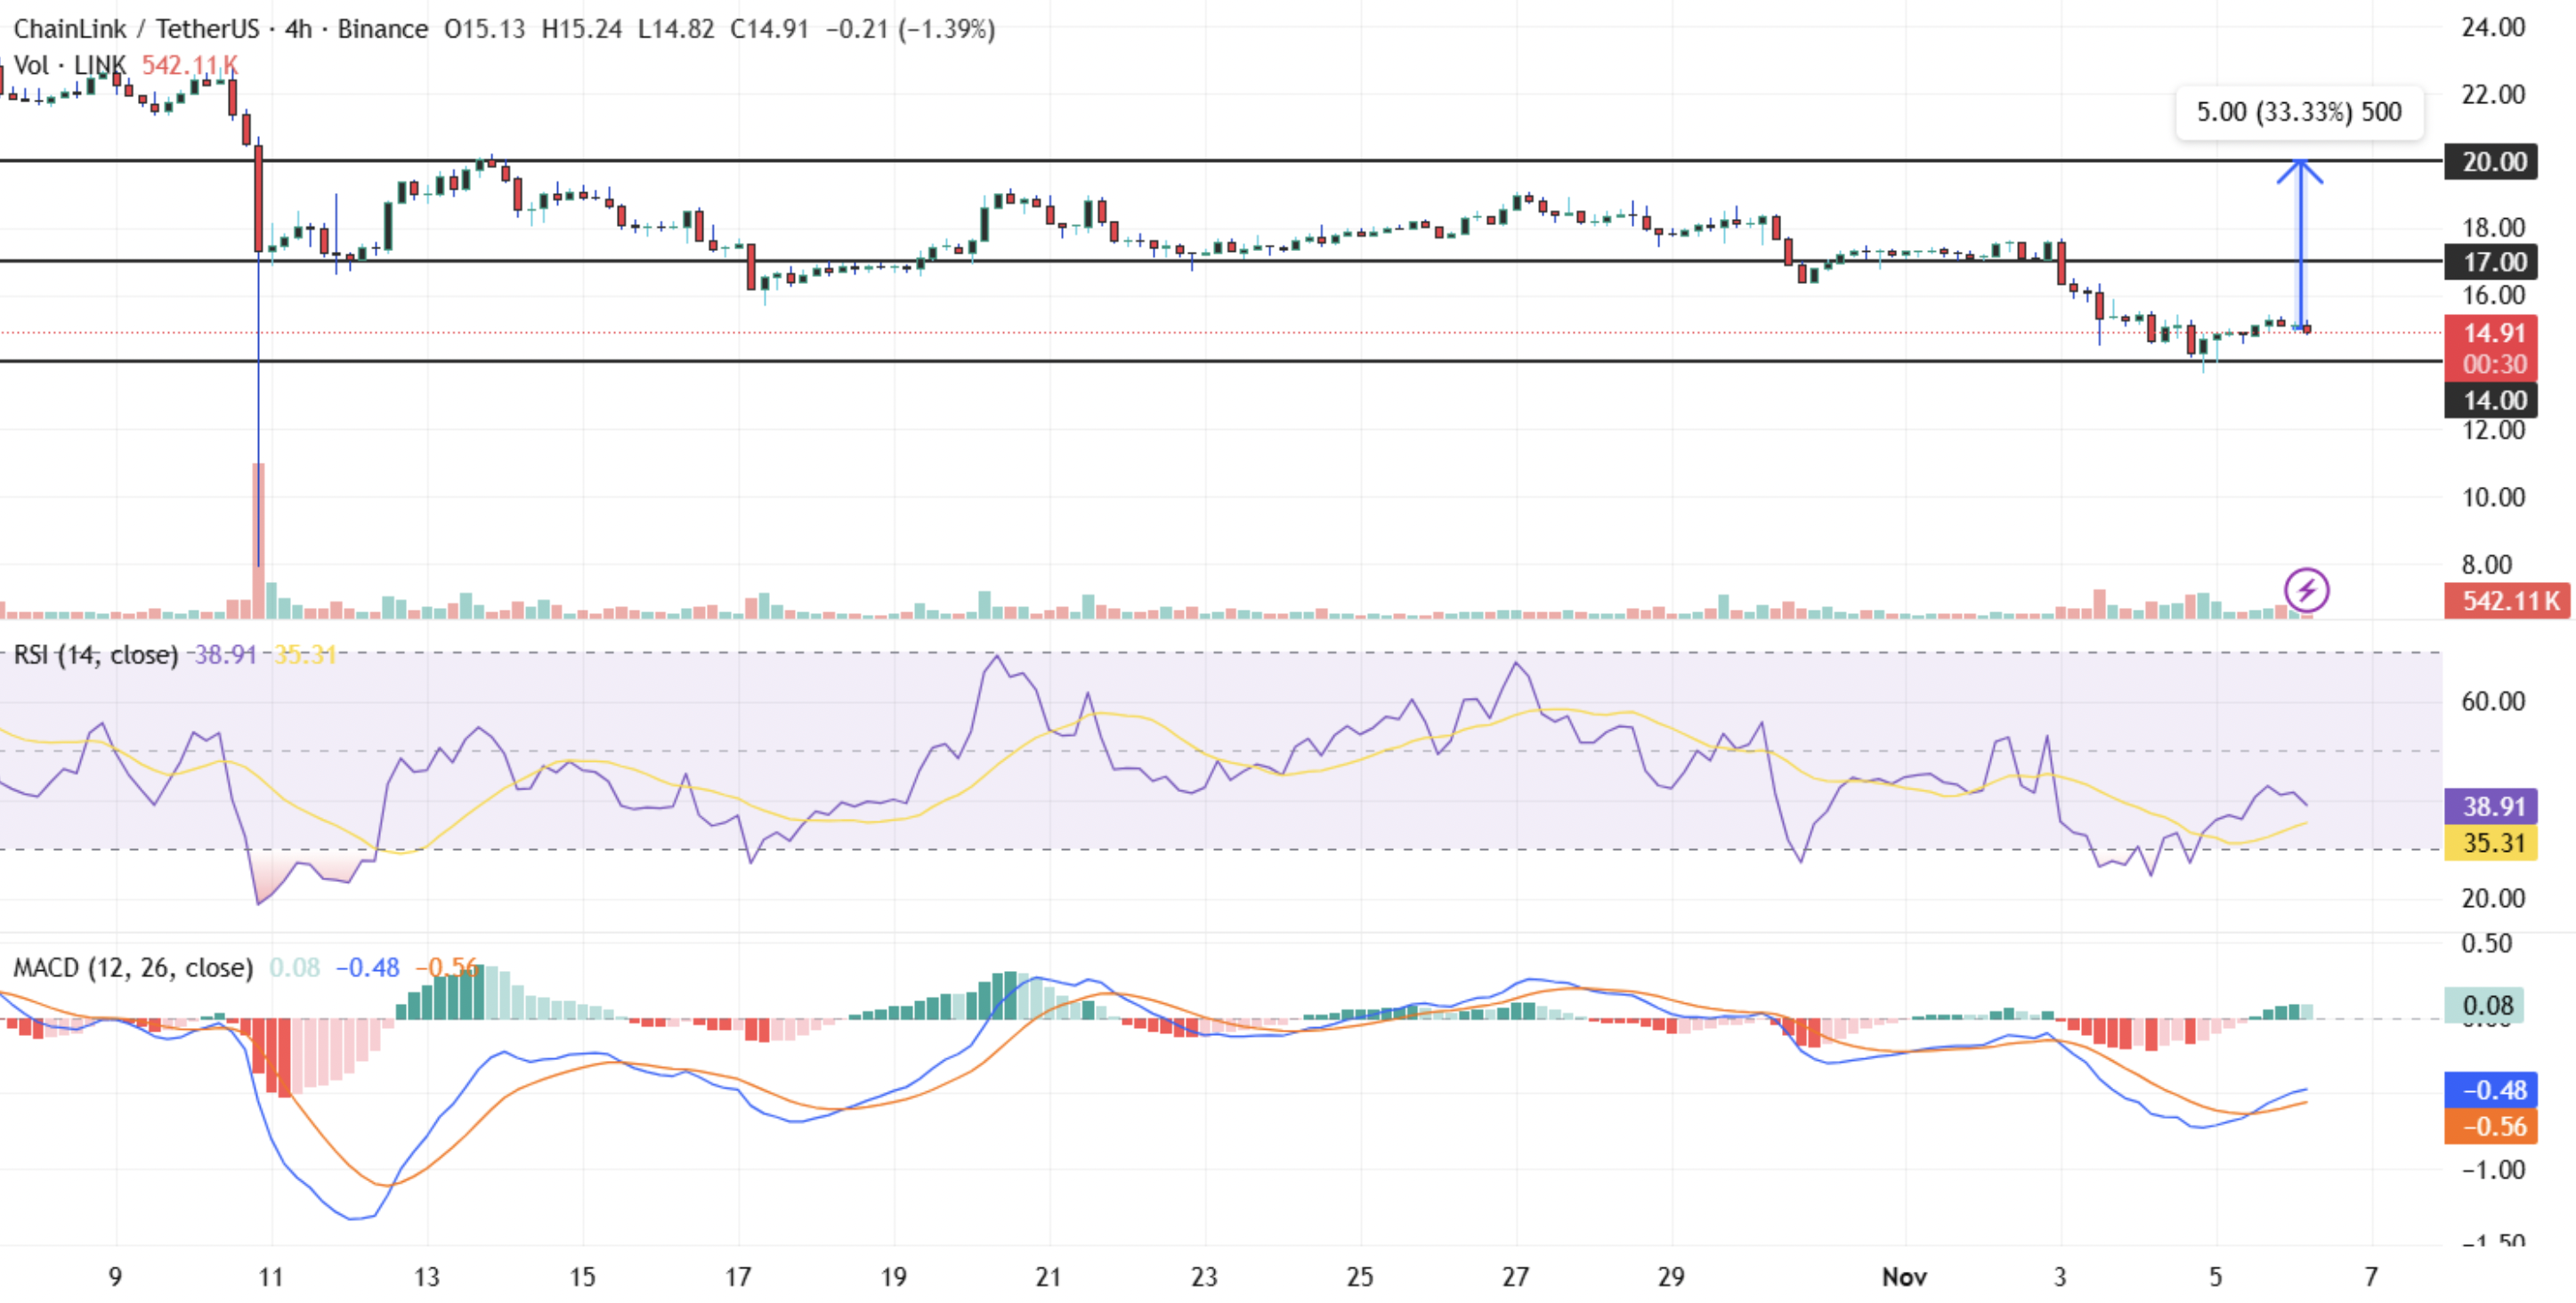Click the Nov label on the time axis

1904,1276
